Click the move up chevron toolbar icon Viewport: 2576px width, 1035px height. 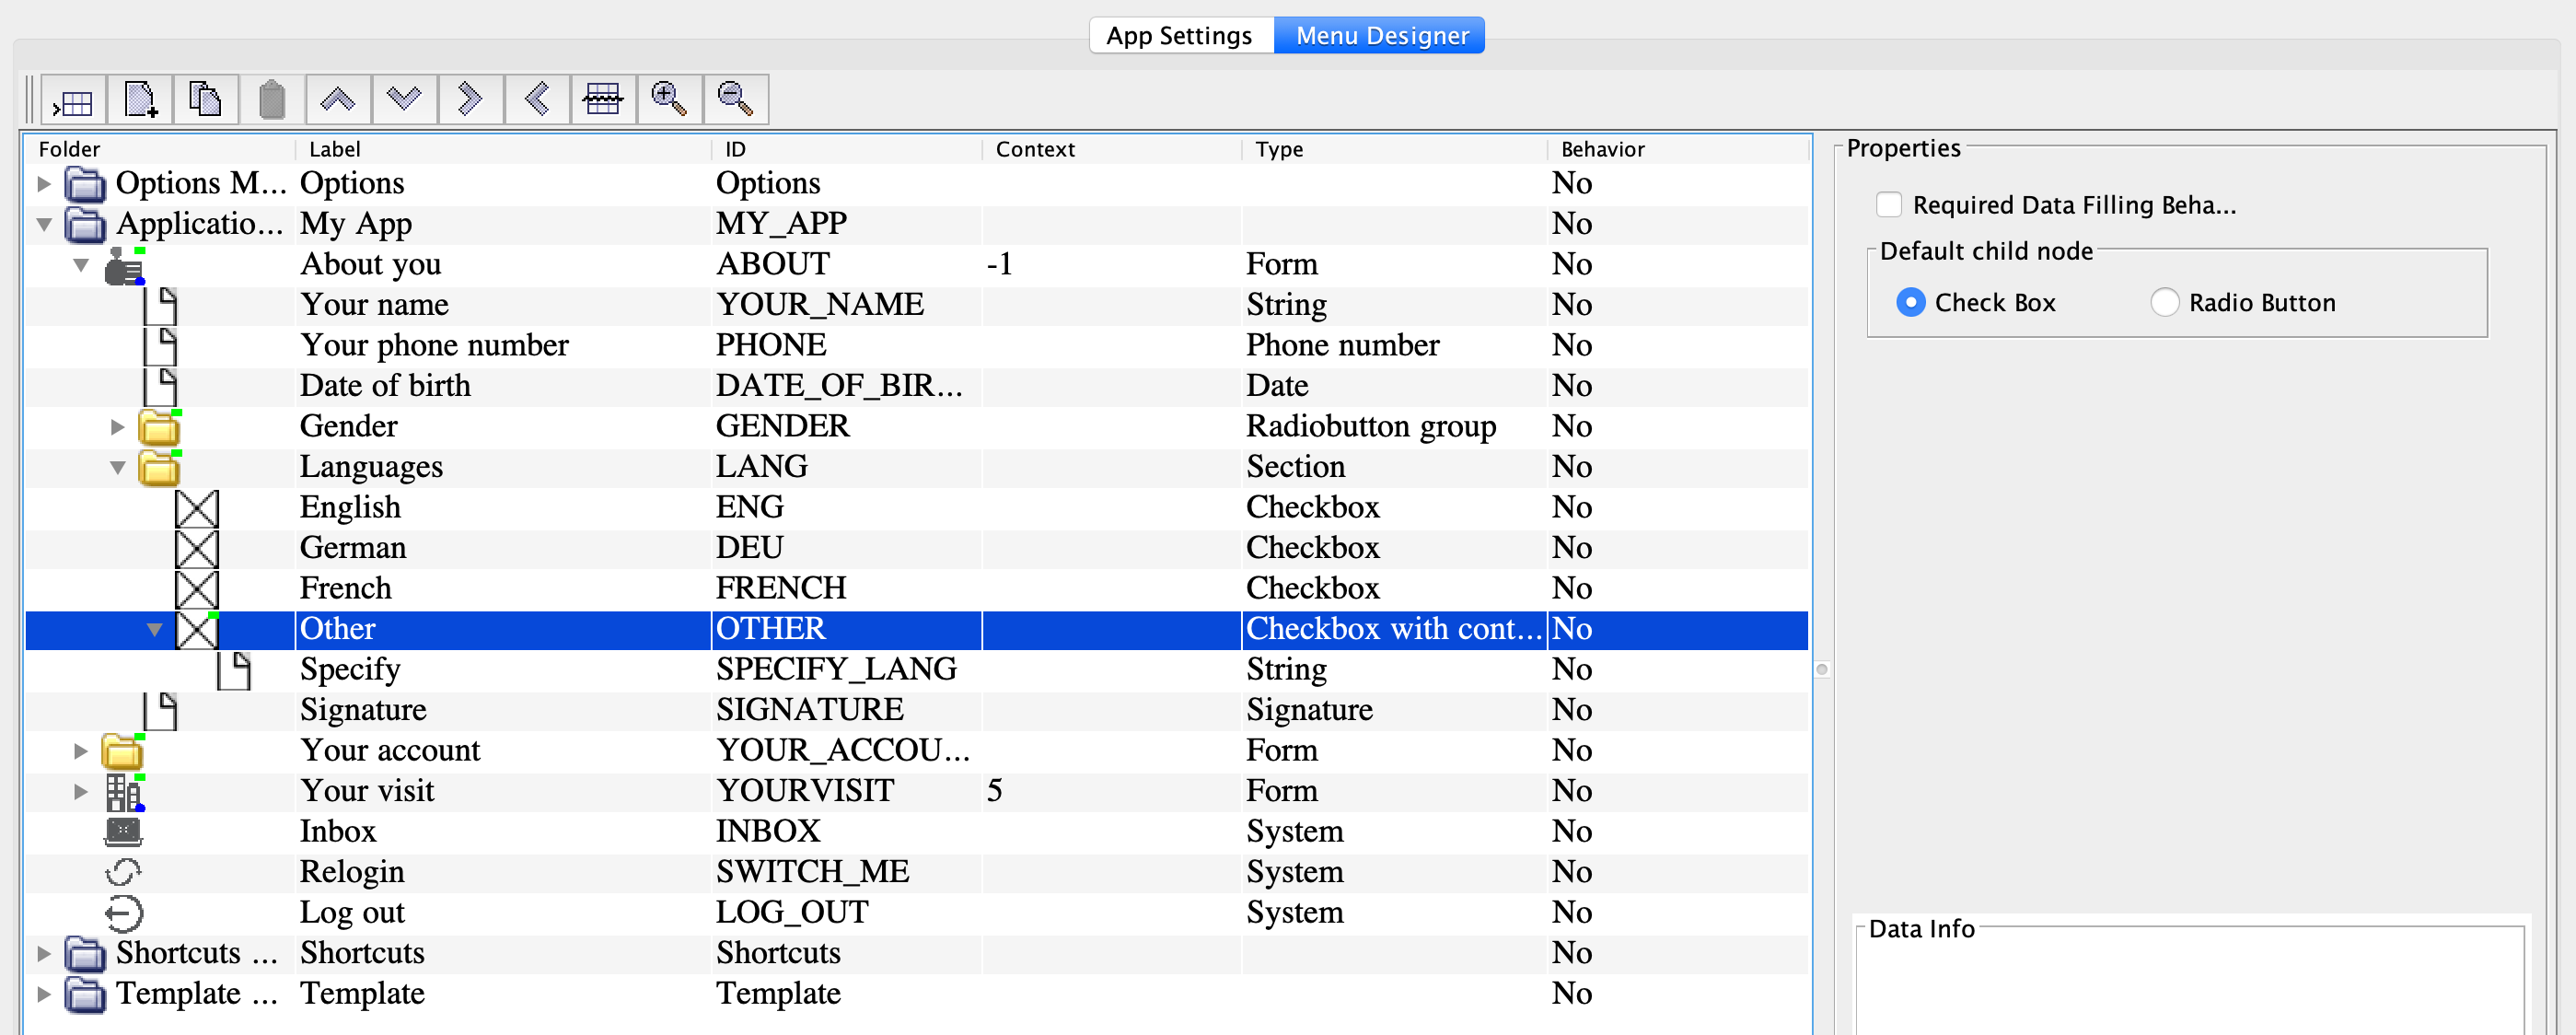pos(338,100)
